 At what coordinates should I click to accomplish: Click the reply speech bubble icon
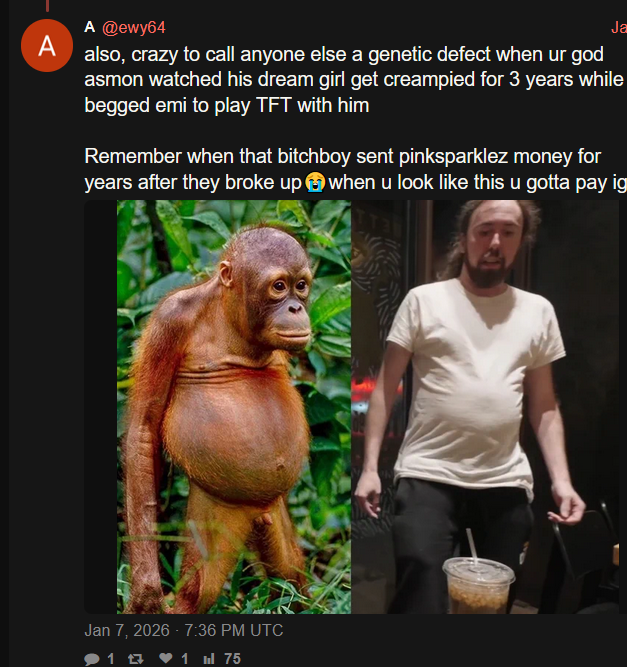pos(92,659)
